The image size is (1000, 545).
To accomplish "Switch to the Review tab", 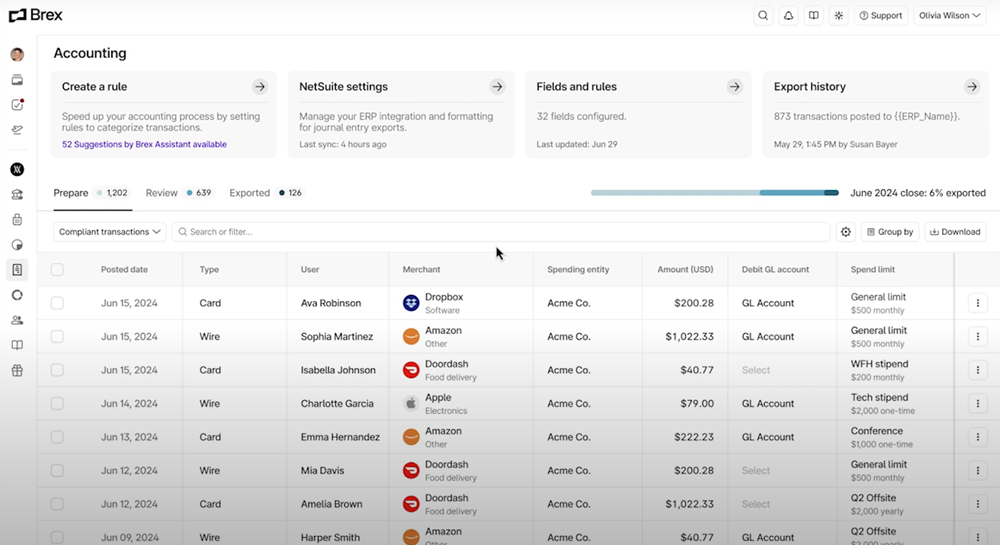I will tap(179, 193).
